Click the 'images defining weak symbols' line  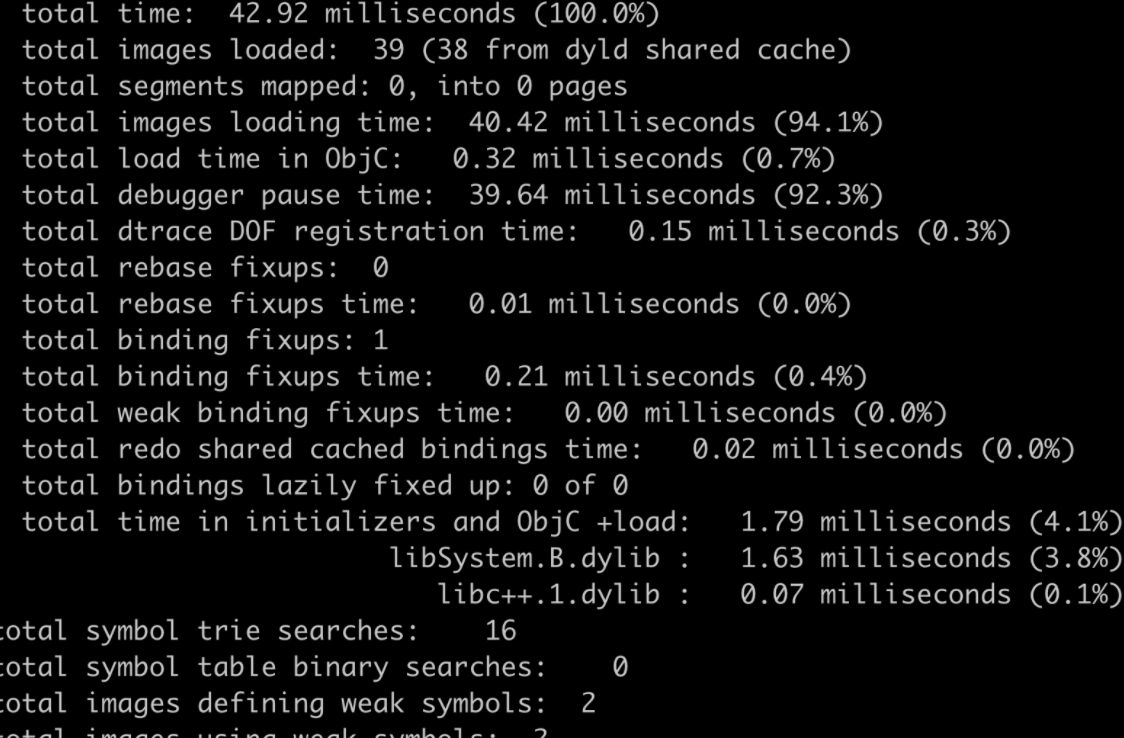click(298, 704)
